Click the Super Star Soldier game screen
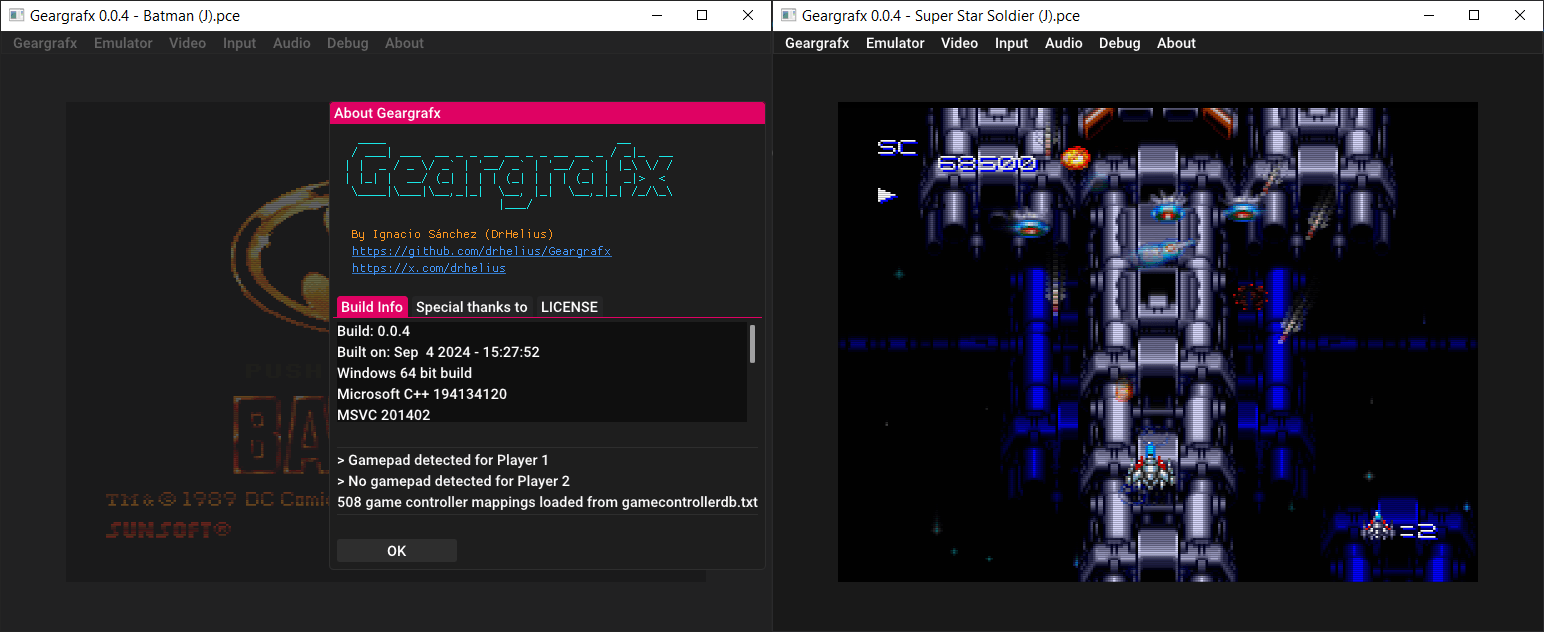This screenshot has width=1544, height=632. [x=1158, y=342]
